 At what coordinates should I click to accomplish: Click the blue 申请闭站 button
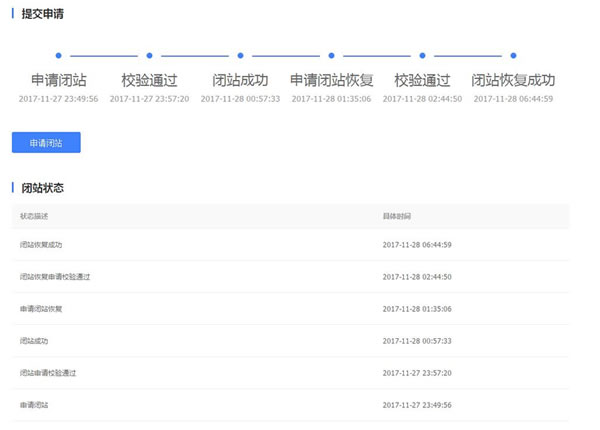click(x=46, y=143)
